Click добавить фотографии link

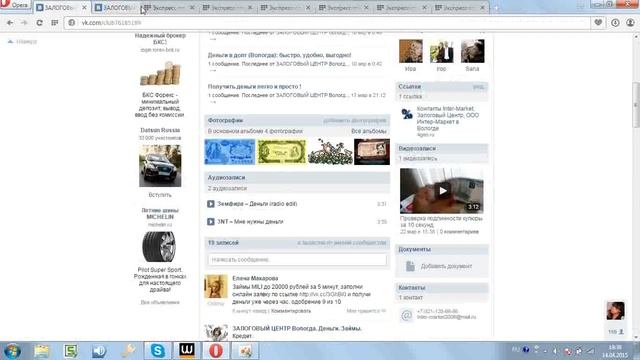pos(355,120)
